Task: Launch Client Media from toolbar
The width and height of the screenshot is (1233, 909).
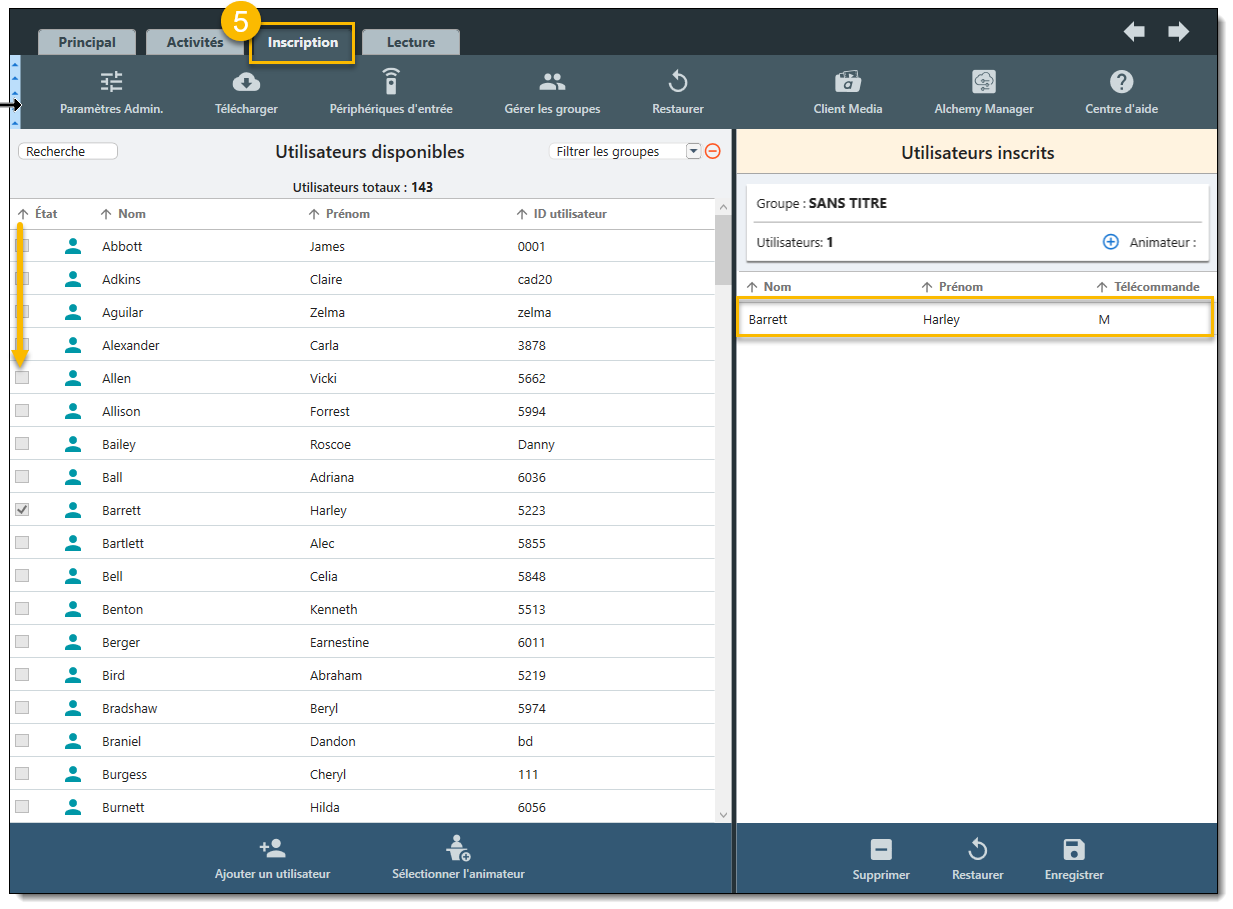Action: 847,83
